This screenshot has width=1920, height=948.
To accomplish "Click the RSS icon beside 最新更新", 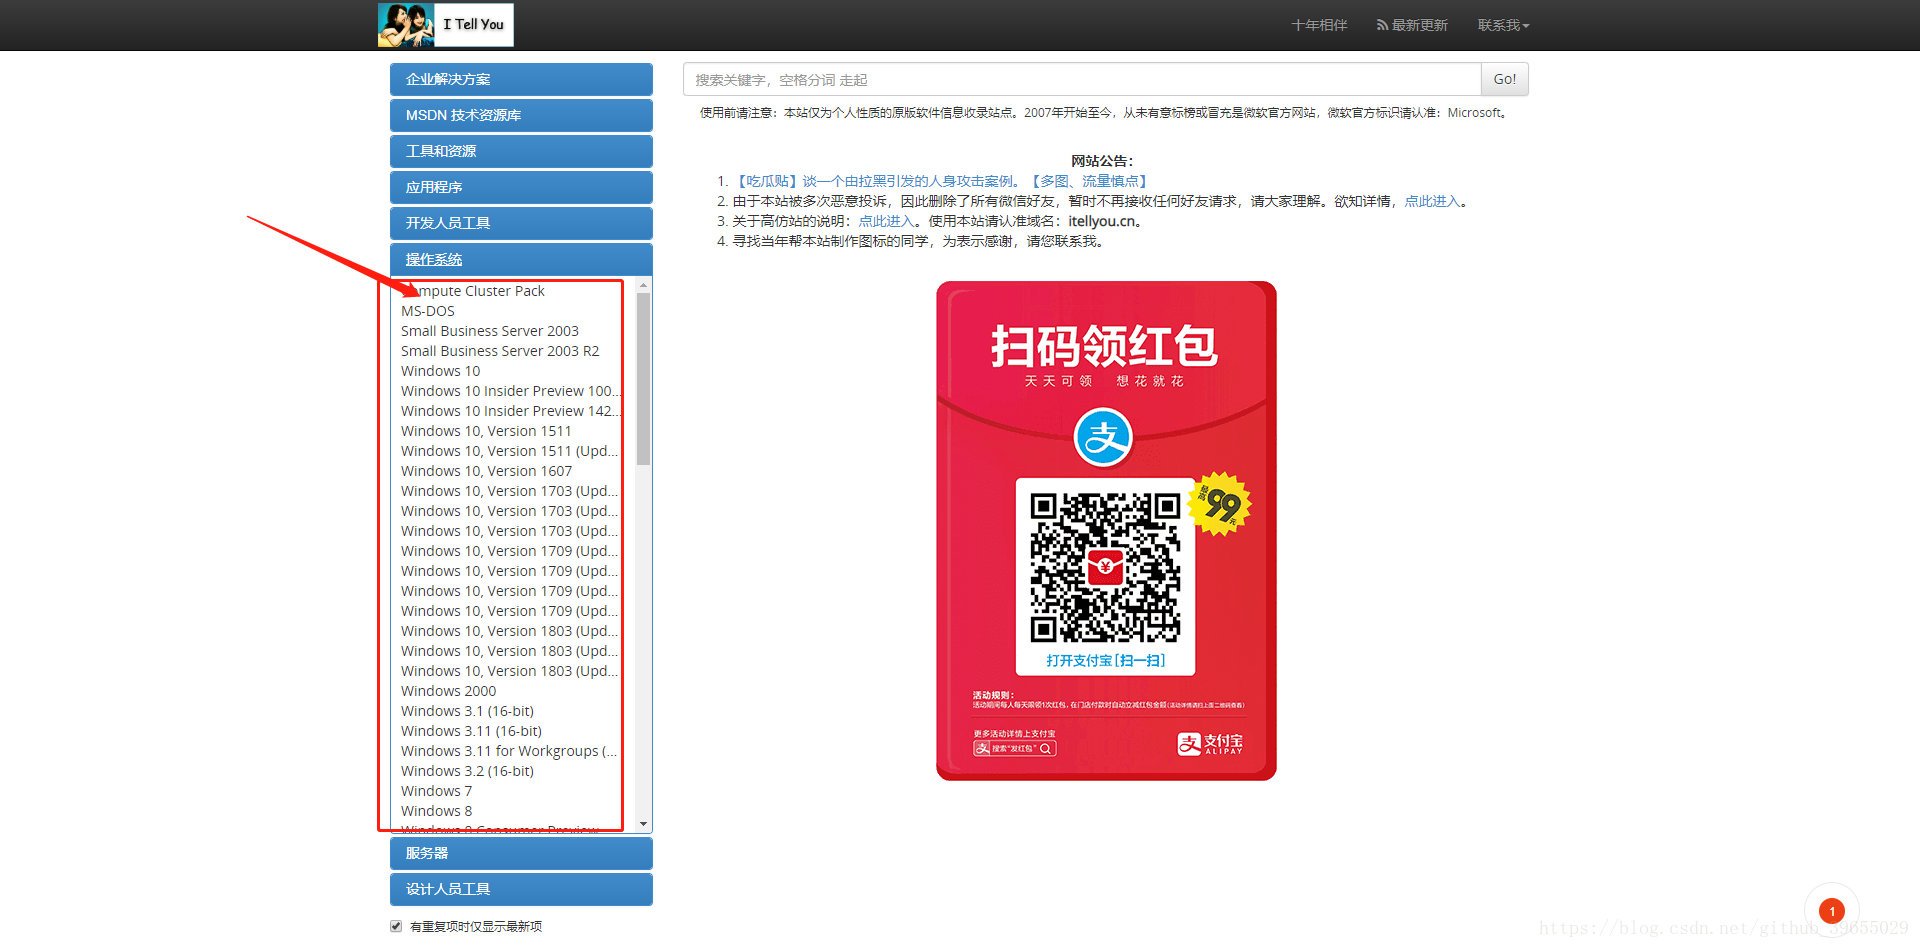I will (1382, 25).
